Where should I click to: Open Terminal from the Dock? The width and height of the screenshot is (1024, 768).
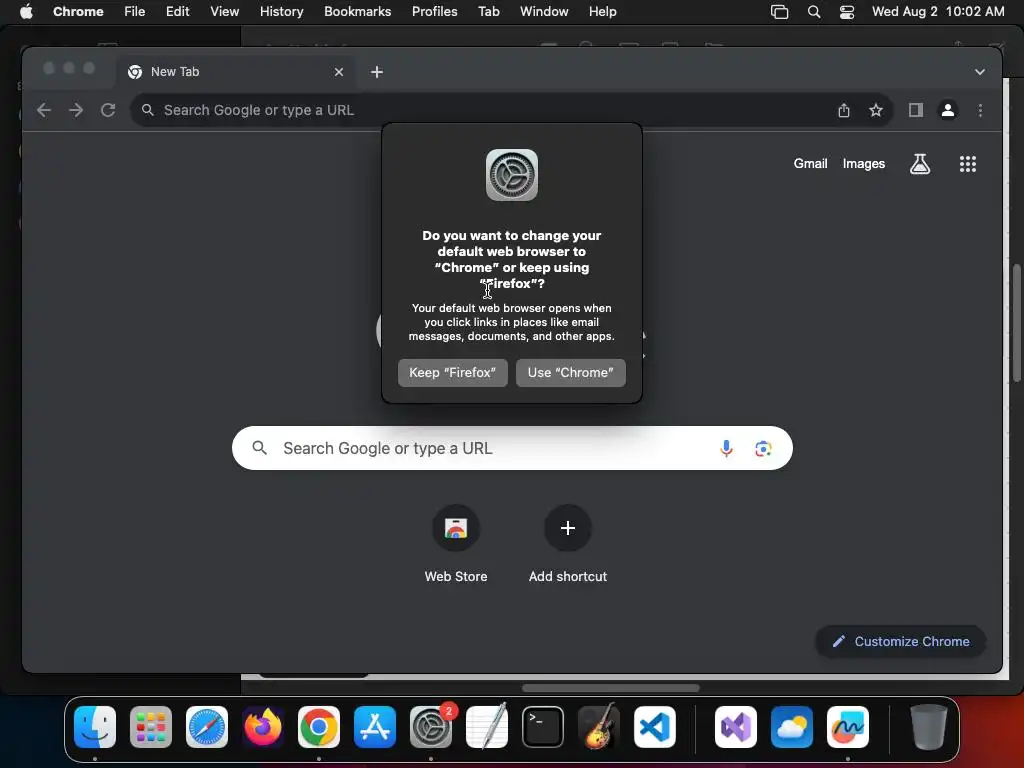click(x=543, y=727)
